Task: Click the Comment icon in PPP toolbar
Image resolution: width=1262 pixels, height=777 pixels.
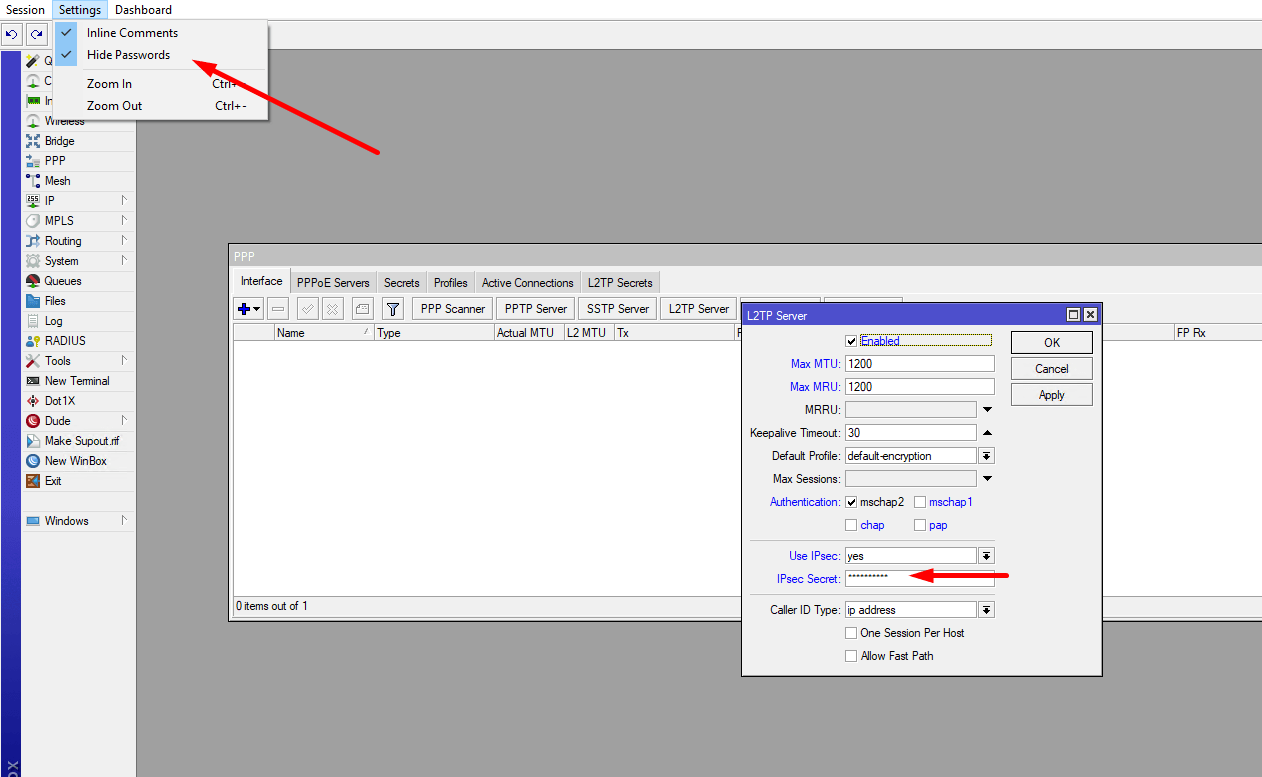Action: click(363, 309)
